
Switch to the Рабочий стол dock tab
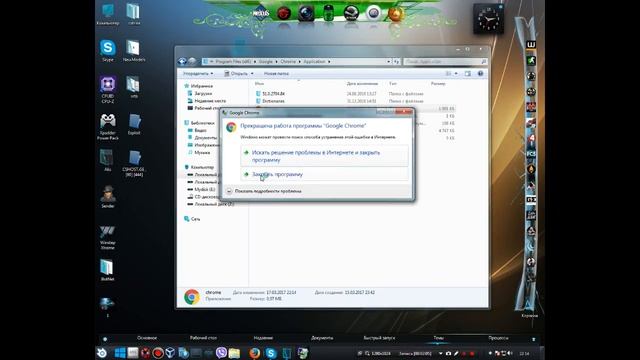203,338
